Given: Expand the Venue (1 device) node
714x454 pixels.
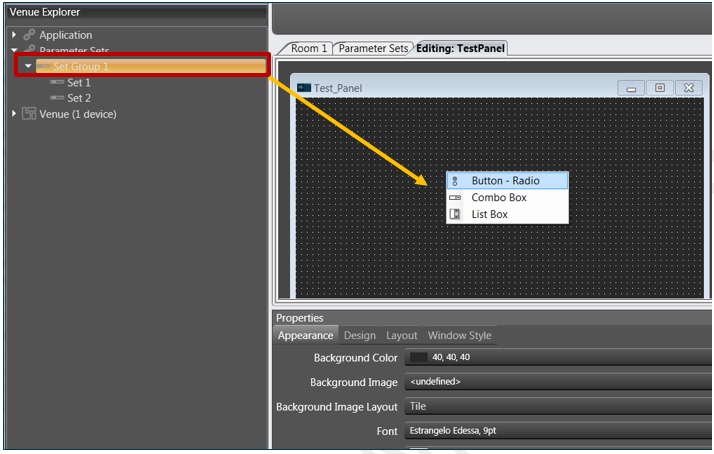Looking at the screenshot, I should coord(14,113).
